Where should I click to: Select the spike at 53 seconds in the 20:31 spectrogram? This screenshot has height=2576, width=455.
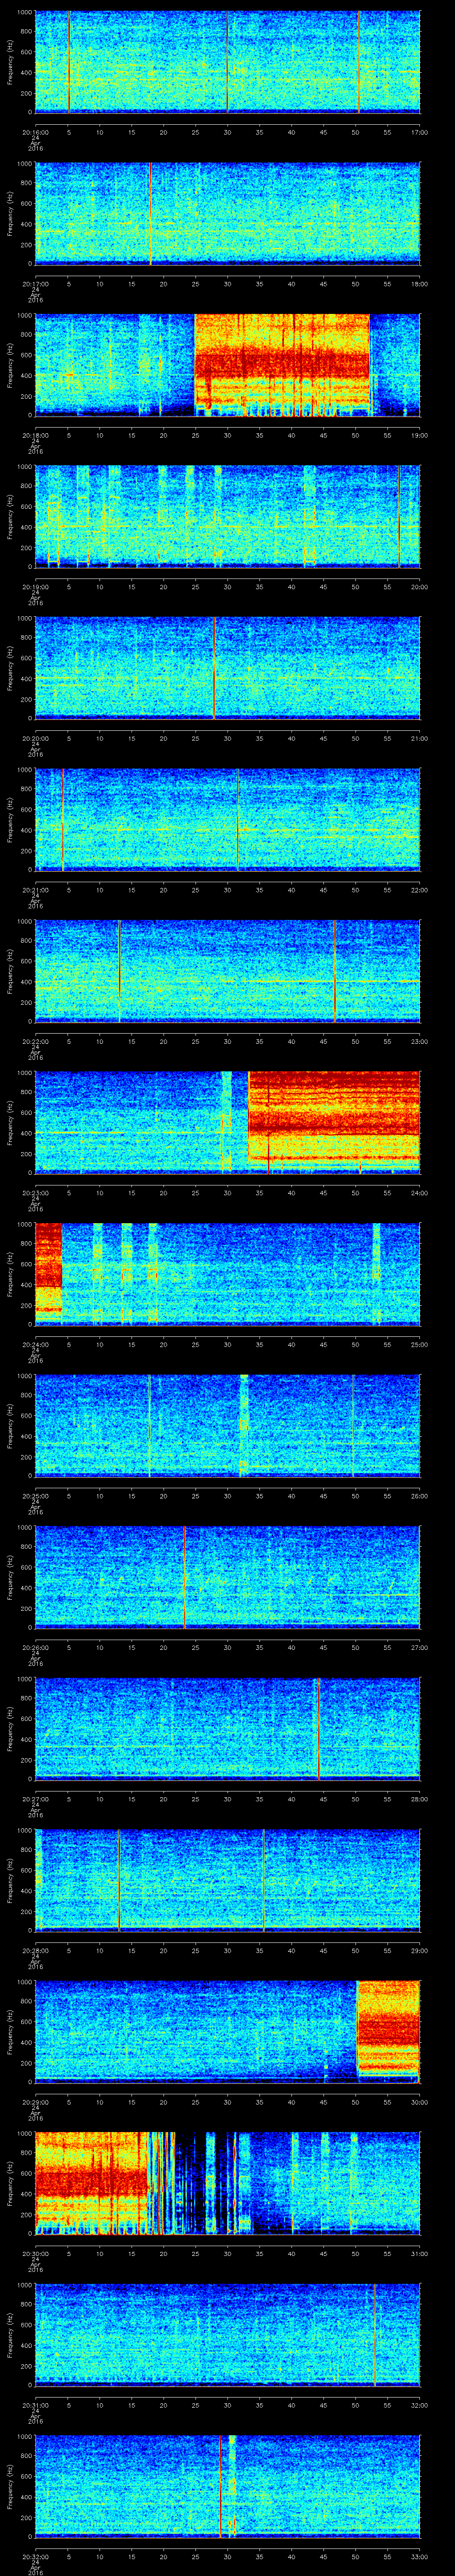pos(375,2335)
